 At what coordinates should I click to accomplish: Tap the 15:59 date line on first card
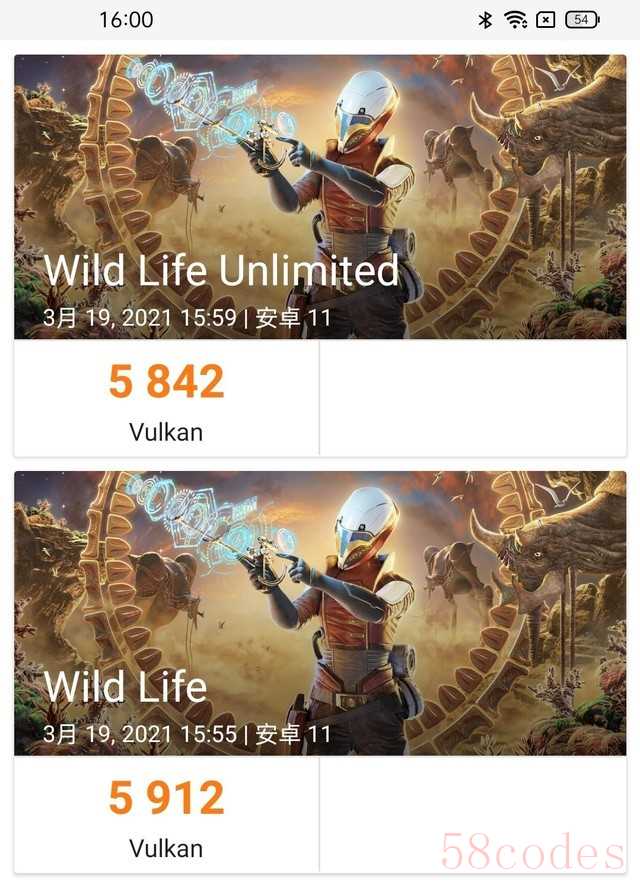[x=187, y=318]
